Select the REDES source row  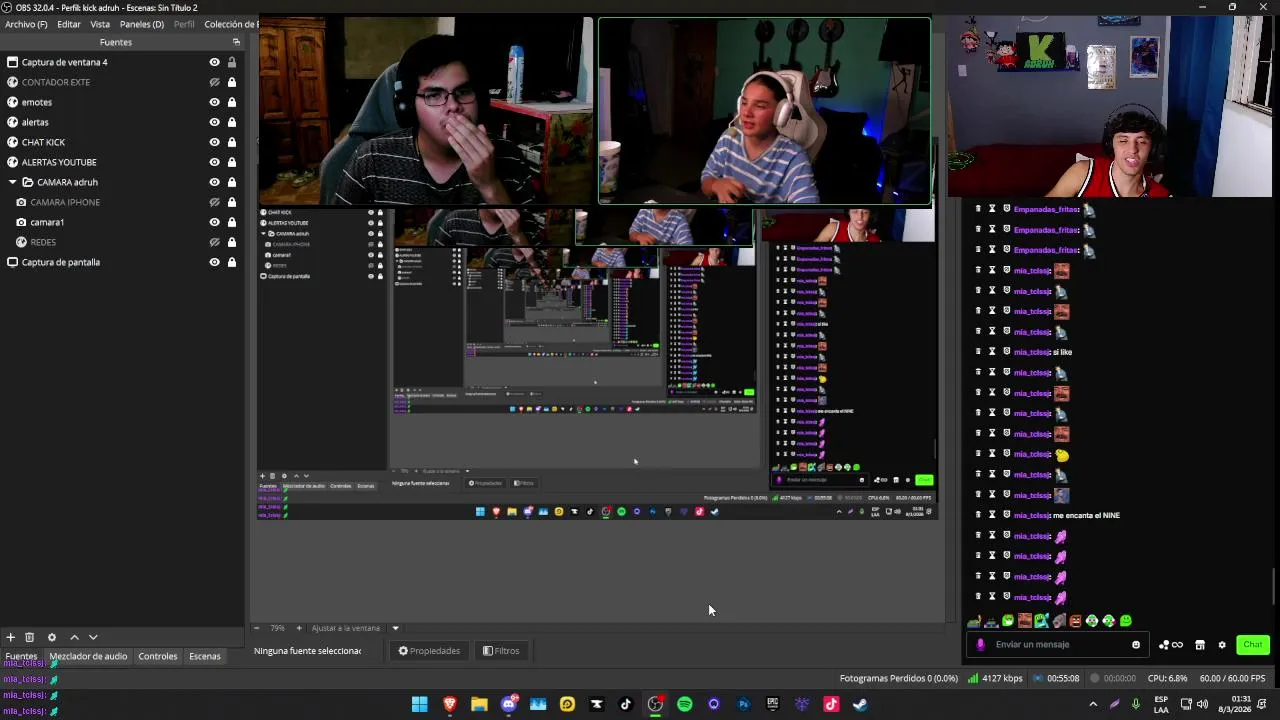122,242
